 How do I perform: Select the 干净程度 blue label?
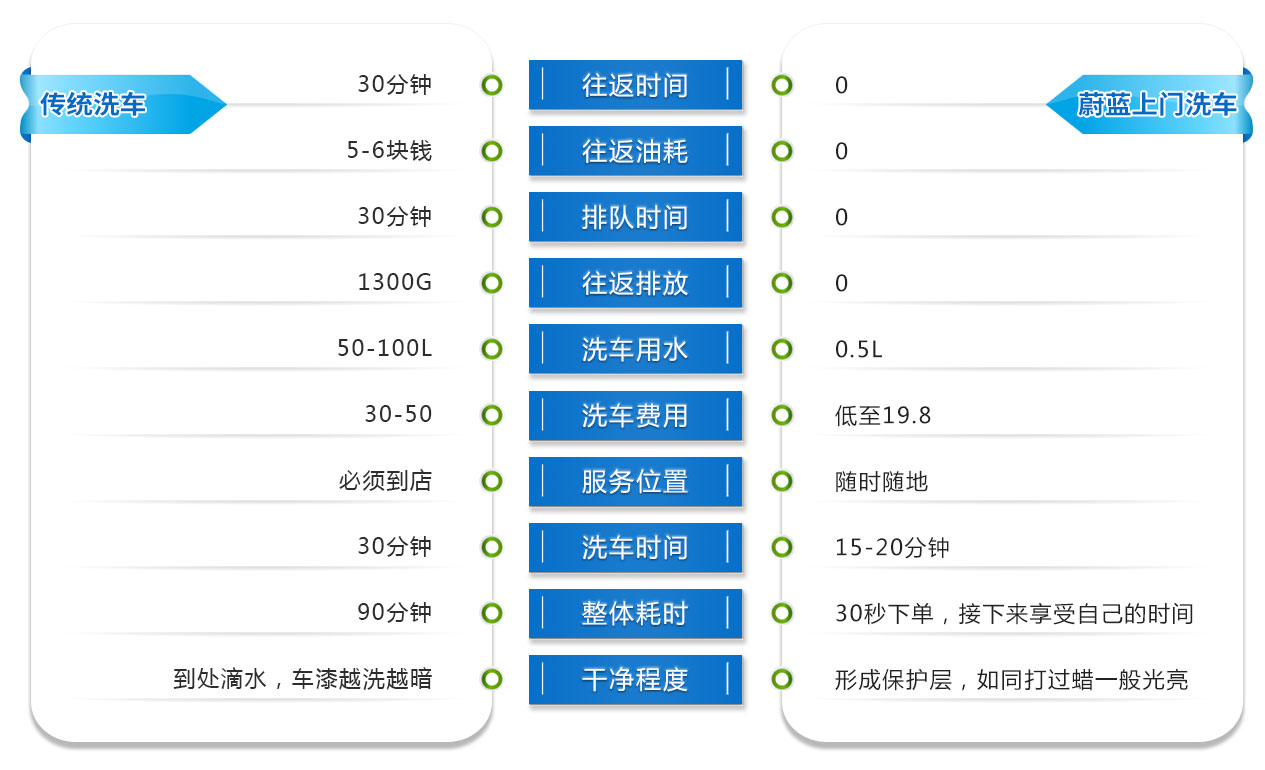635,679
